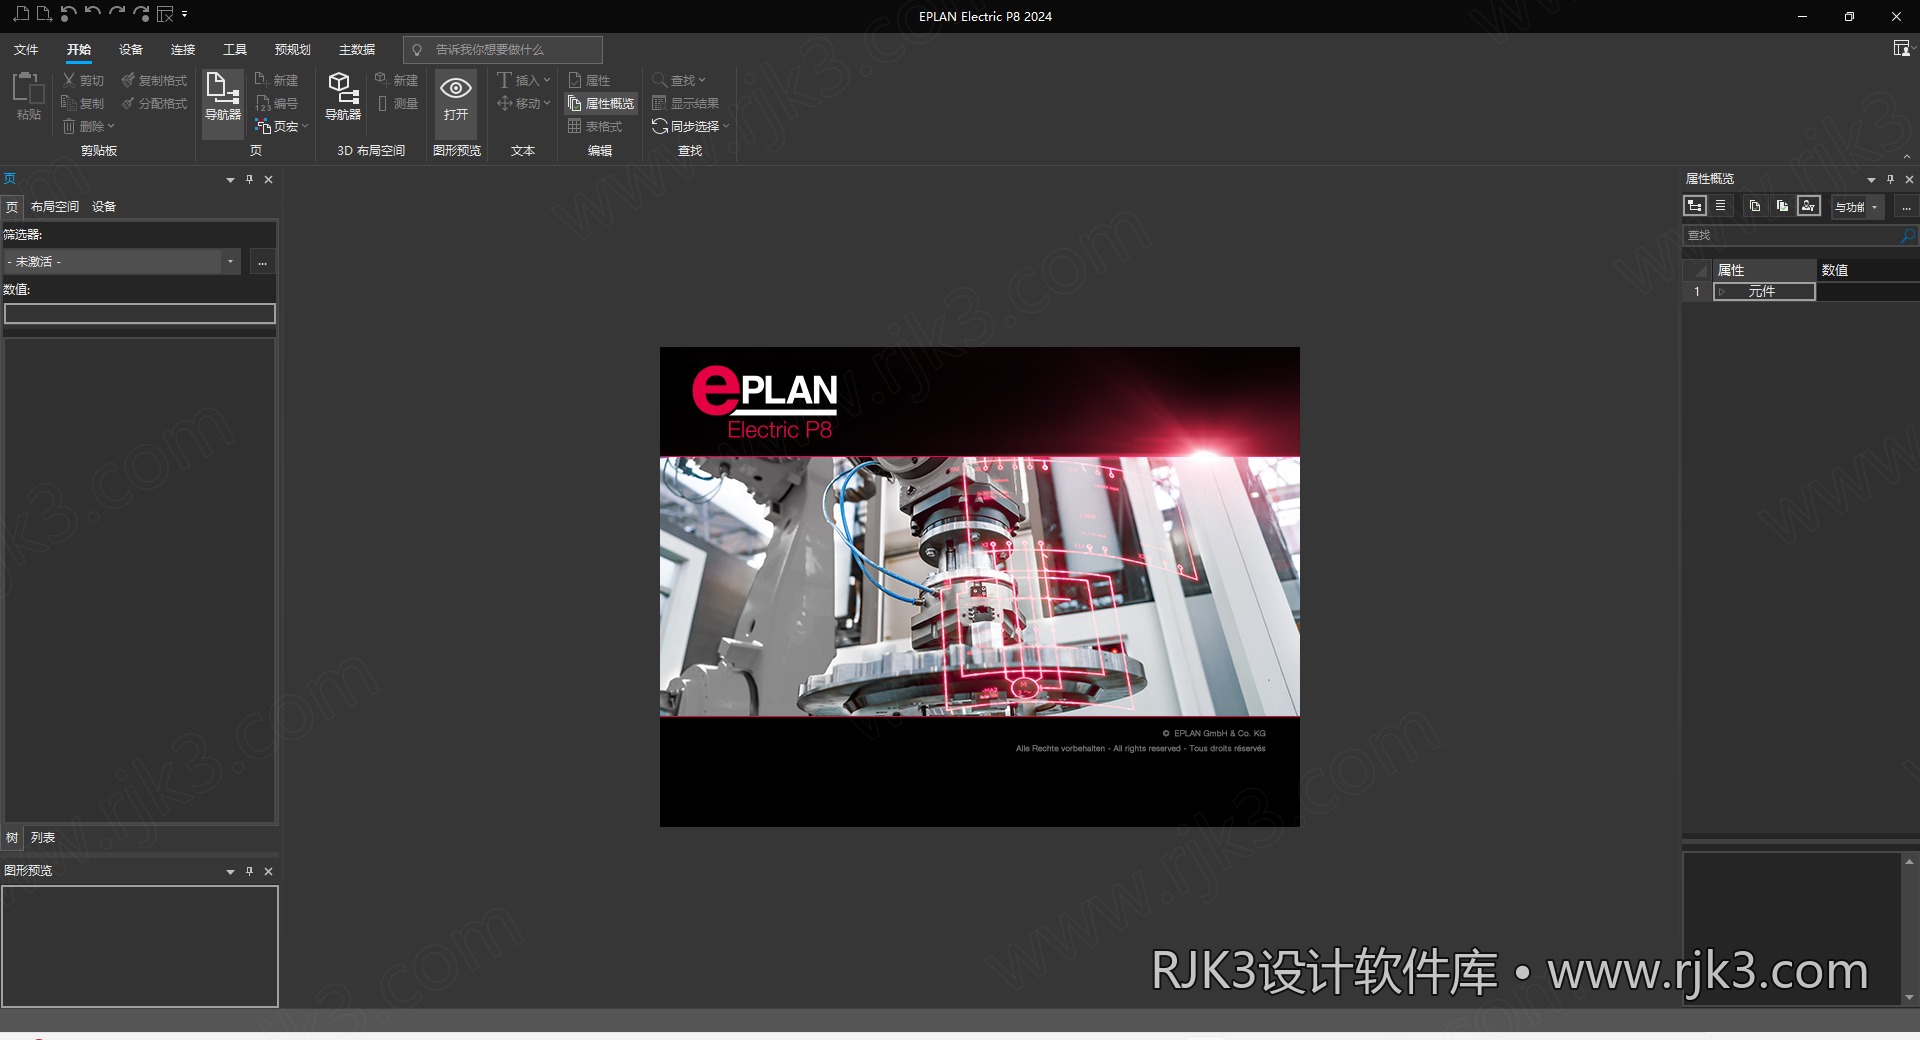
Task: Click the second quick-access page icon
Action: 43,14
